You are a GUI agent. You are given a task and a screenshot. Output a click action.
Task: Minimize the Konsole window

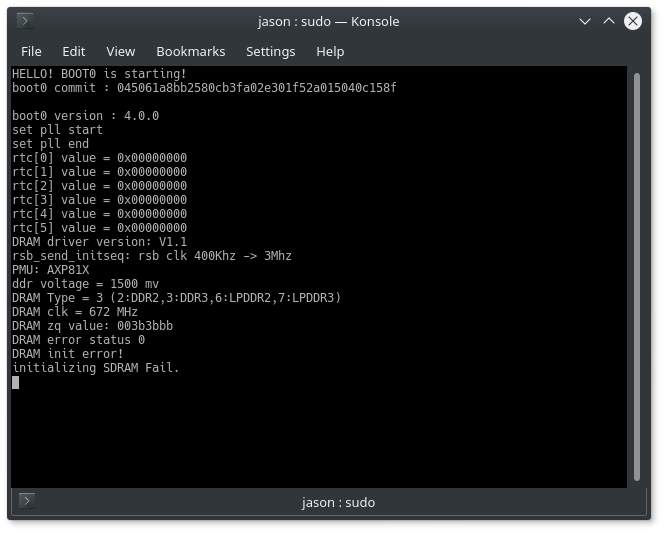point(585,21)
